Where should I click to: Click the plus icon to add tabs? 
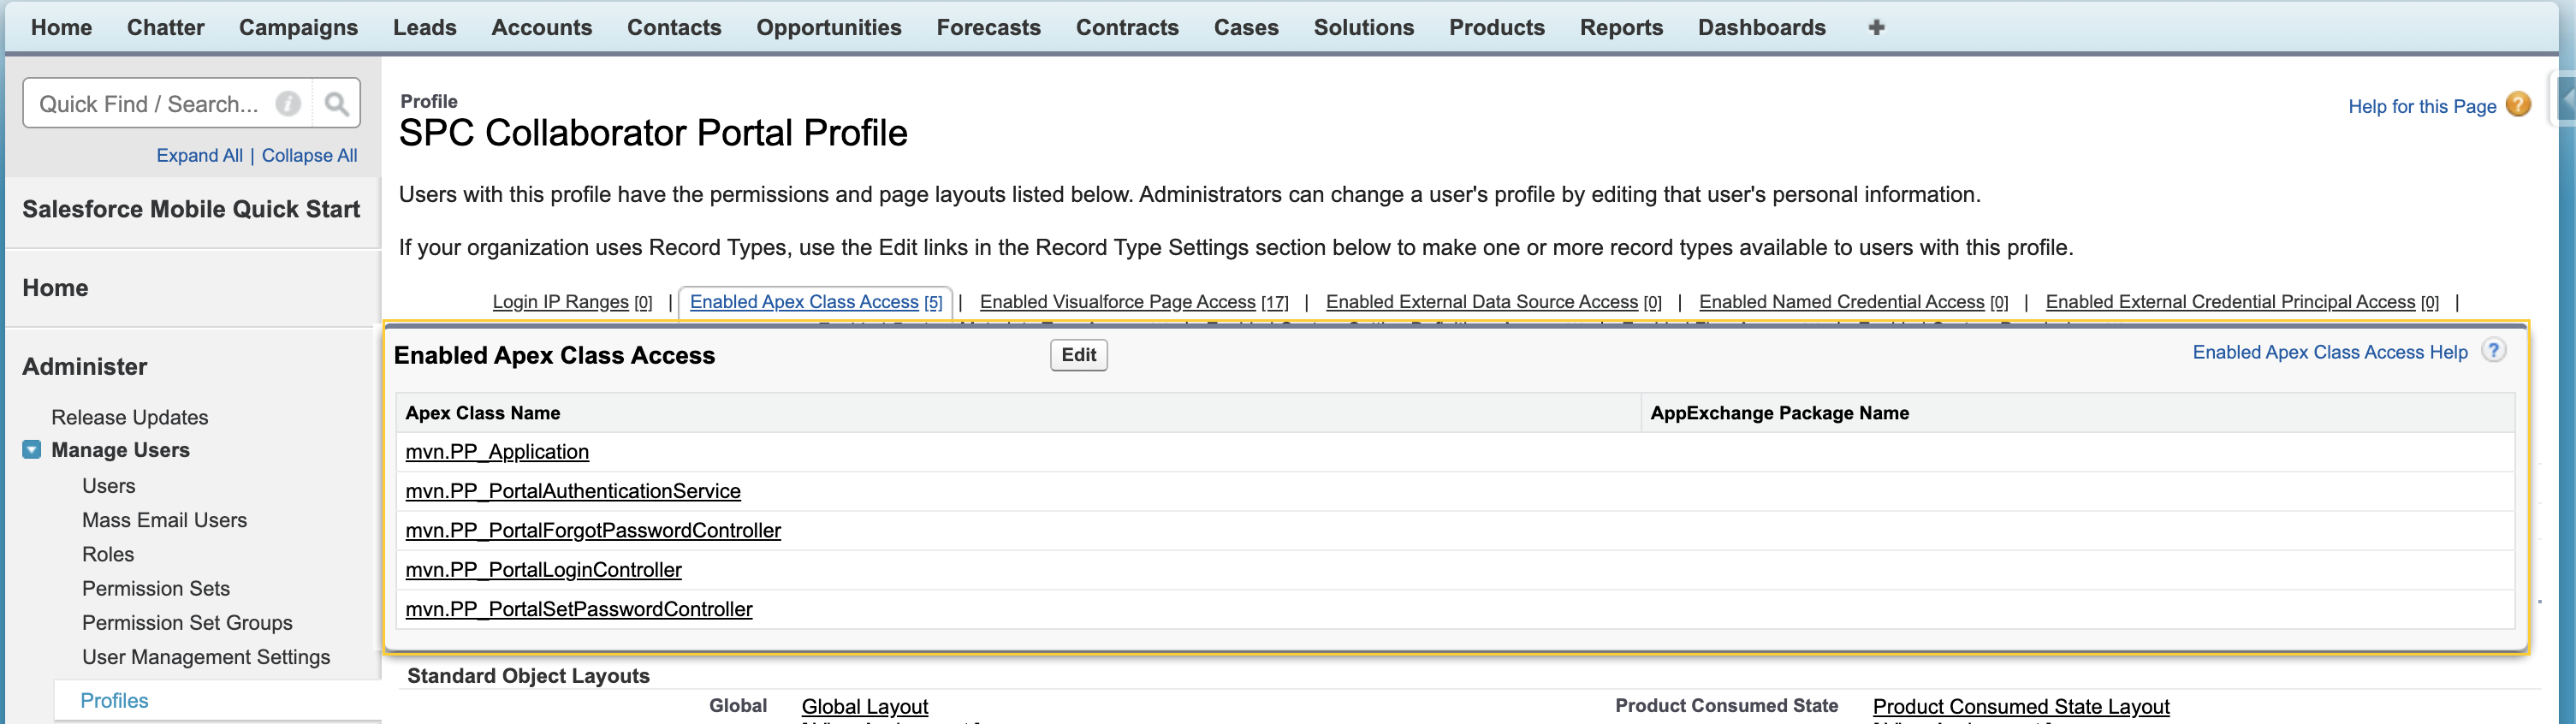(1876, 27)
